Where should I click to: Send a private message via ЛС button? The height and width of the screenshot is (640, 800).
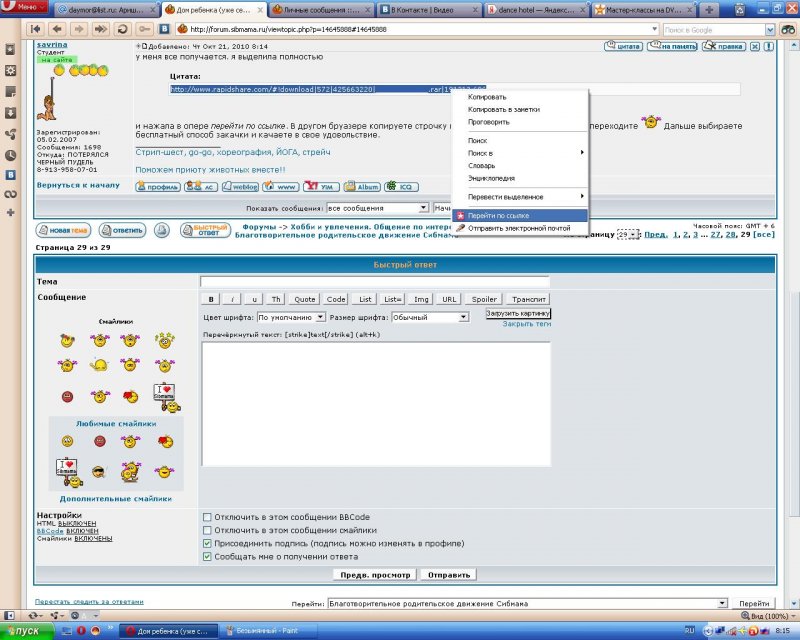[x=201, y=187]
